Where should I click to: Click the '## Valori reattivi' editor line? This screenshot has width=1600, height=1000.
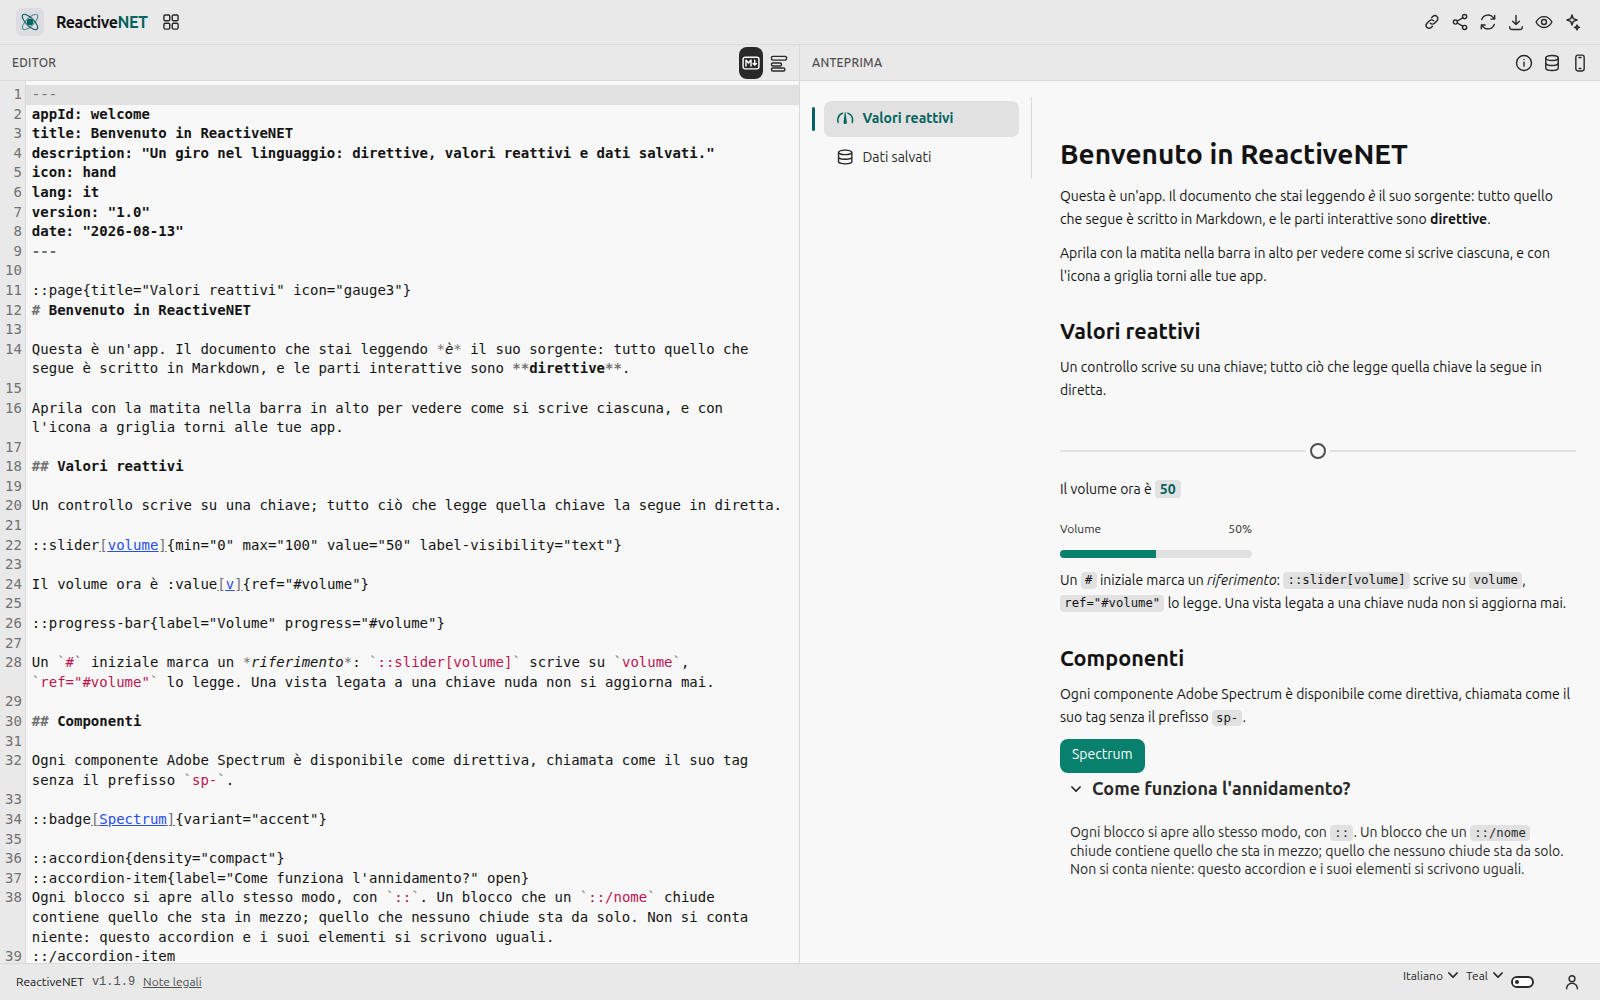coord(108,466)
